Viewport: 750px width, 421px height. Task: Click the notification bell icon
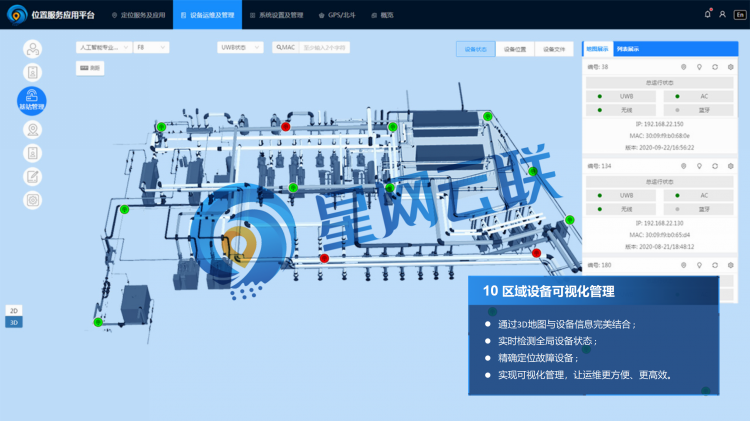pyautogui.click(x=709, y=15)
